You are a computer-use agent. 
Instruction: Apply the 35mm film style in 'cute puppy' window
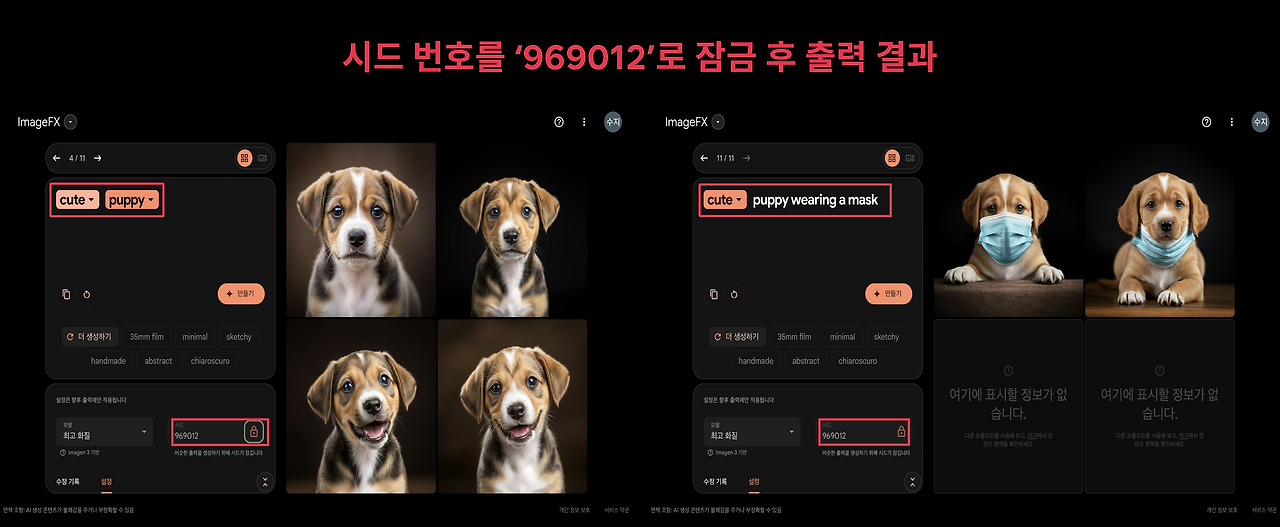(x=148, y=337)
